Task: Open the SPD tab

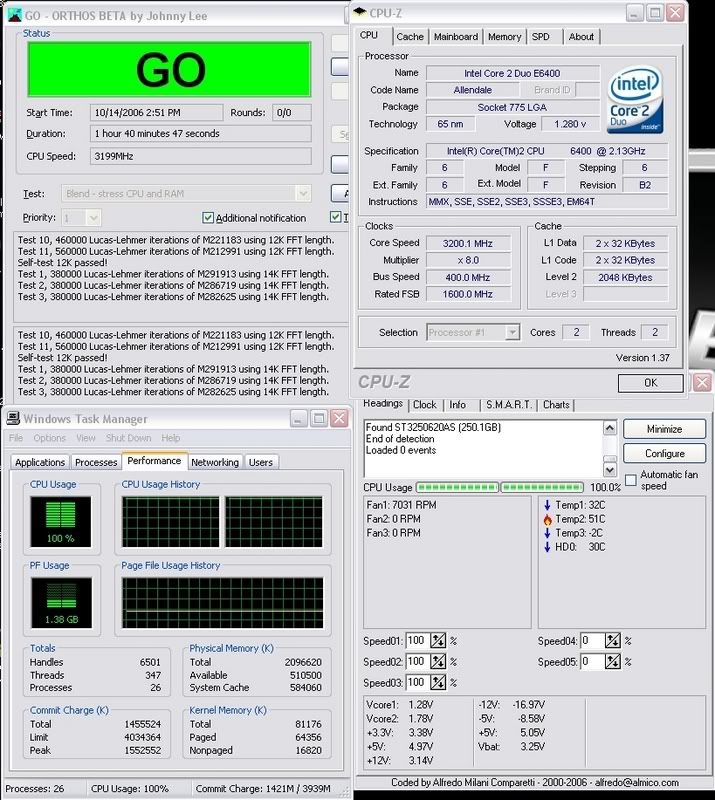Action: 540,37
